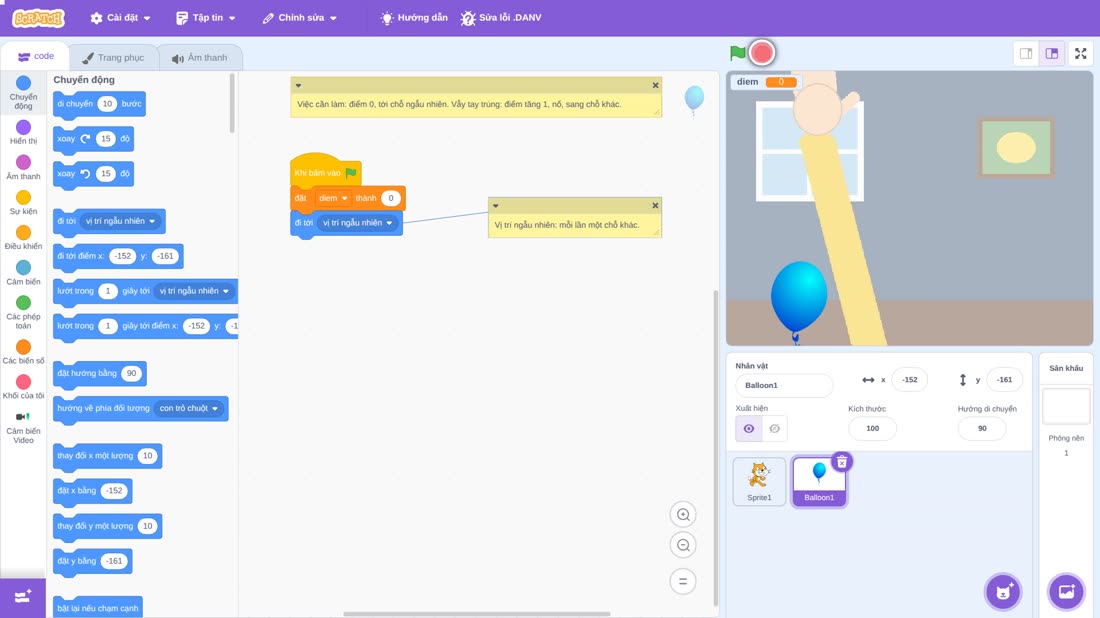Reset workspace zoom with equals button

pyautogui.click(x=683, y=581)
